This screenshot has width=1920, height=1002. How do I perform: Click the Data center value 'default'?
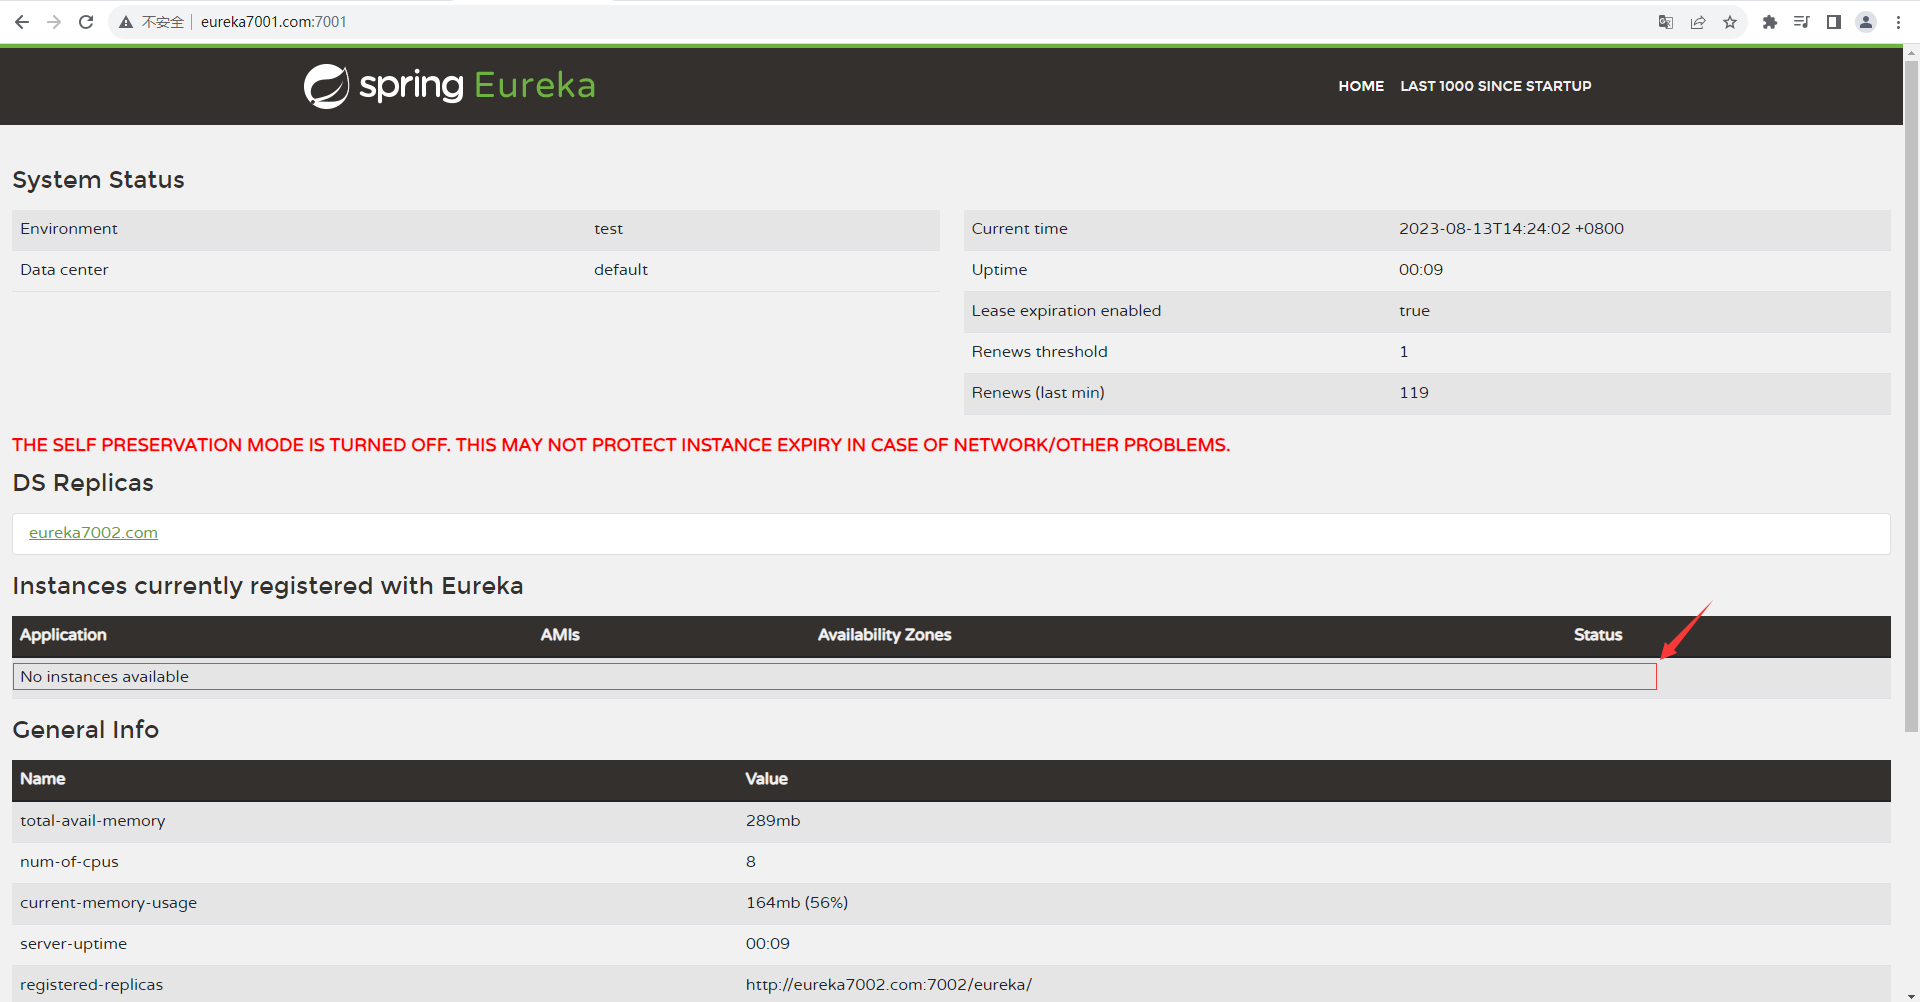click(x=621, y=270)
